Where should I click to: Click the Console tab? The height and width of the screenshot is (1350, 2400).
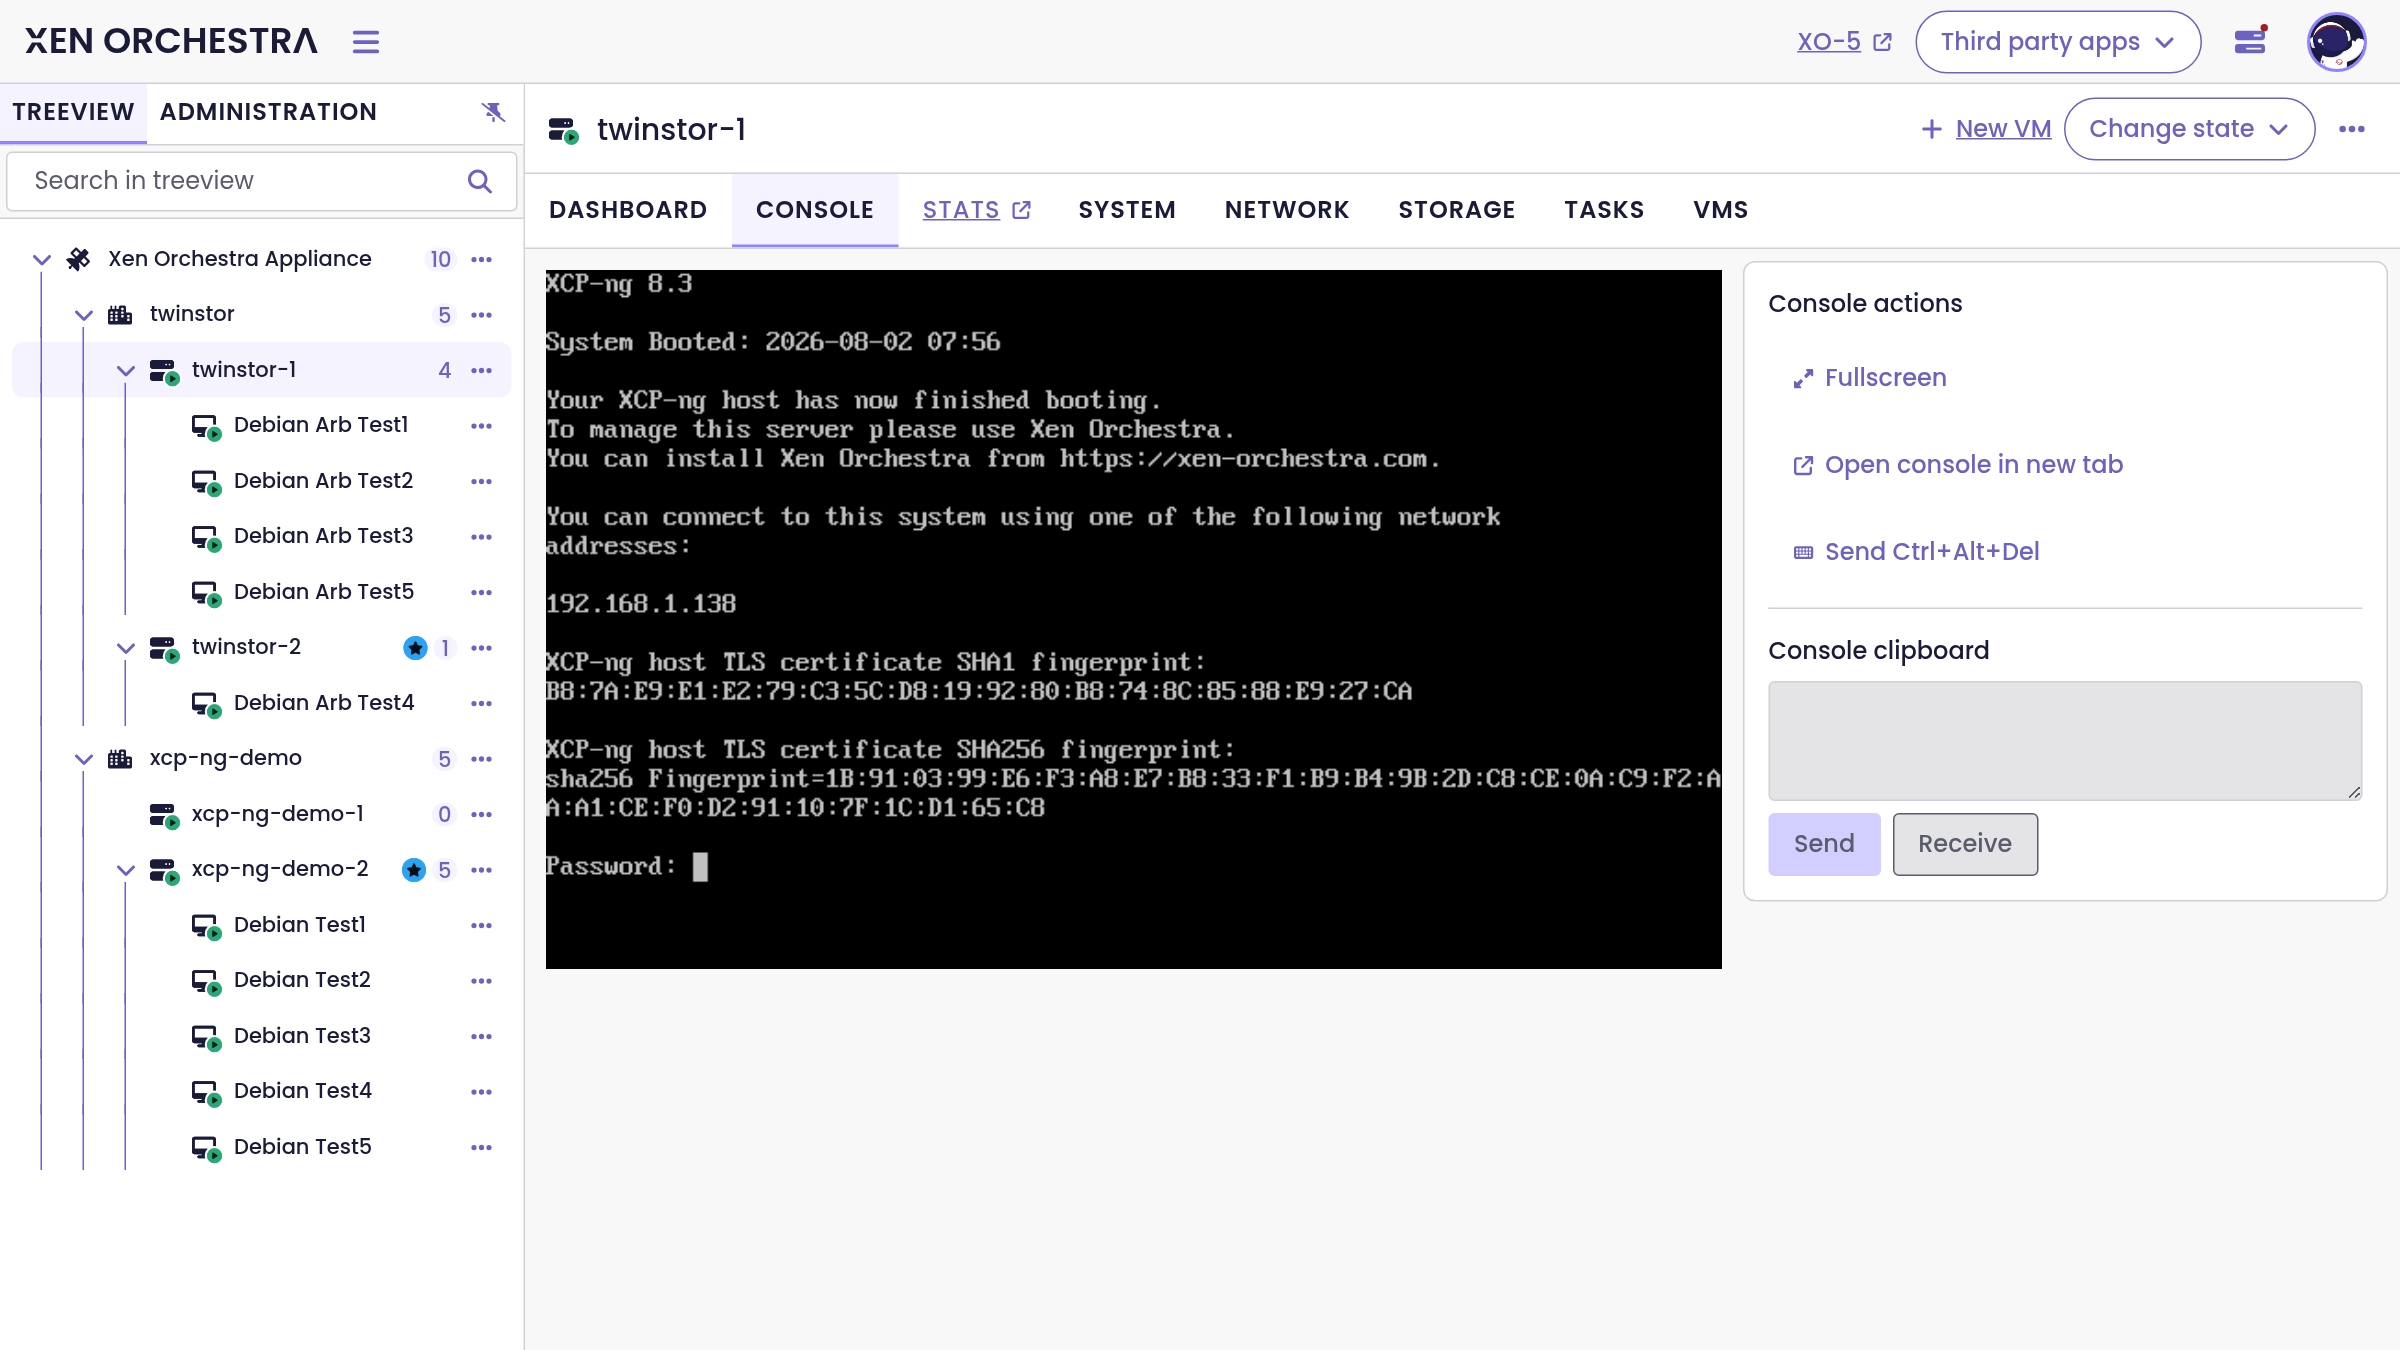coord(815,210)
